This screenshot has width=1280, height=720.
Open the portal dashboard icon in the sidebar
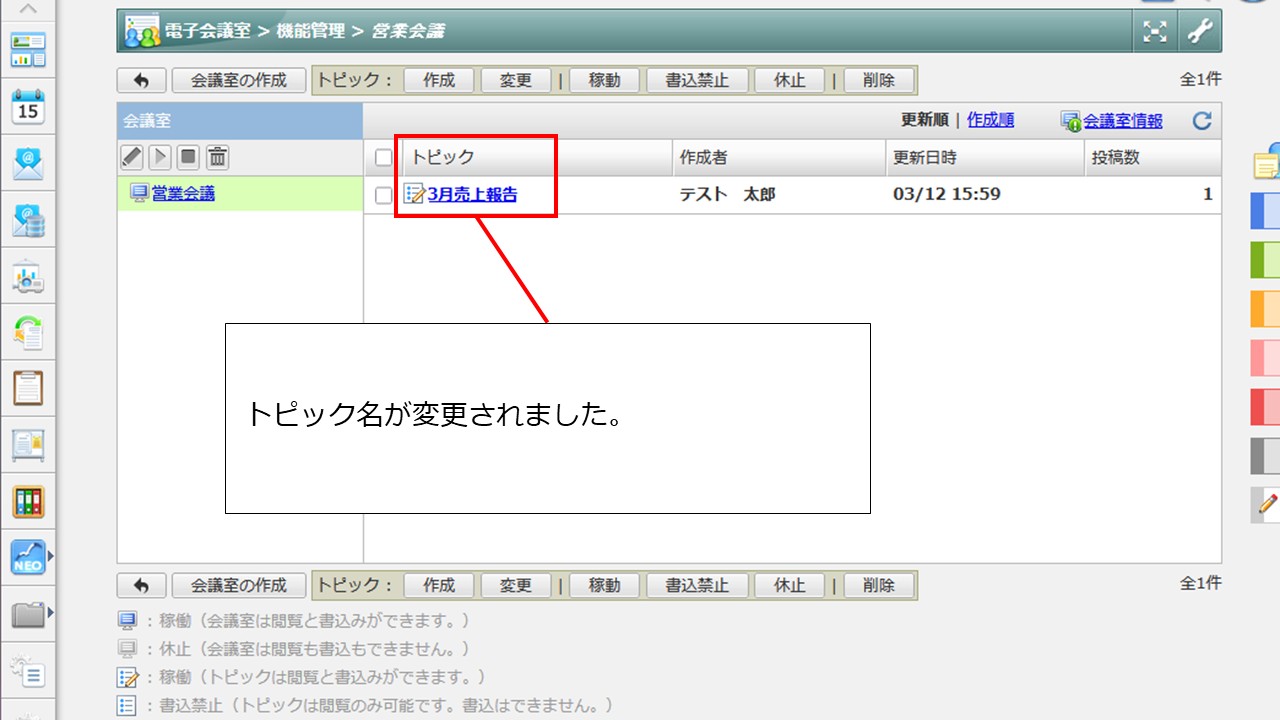[x=28, y=49]
